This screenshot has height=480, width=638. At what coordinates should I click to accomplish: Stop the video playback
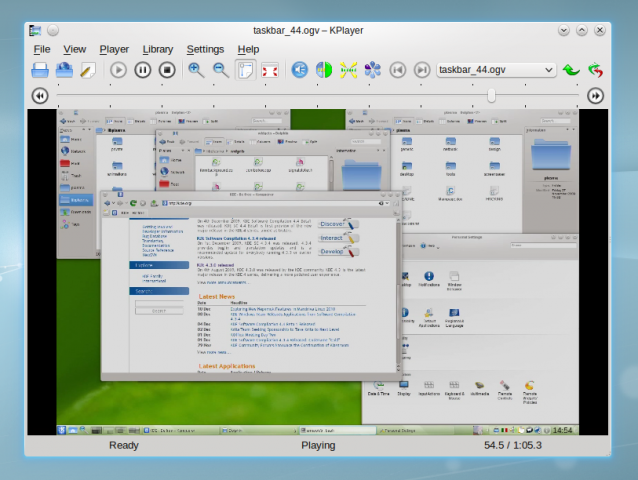[x=167, y=70]
